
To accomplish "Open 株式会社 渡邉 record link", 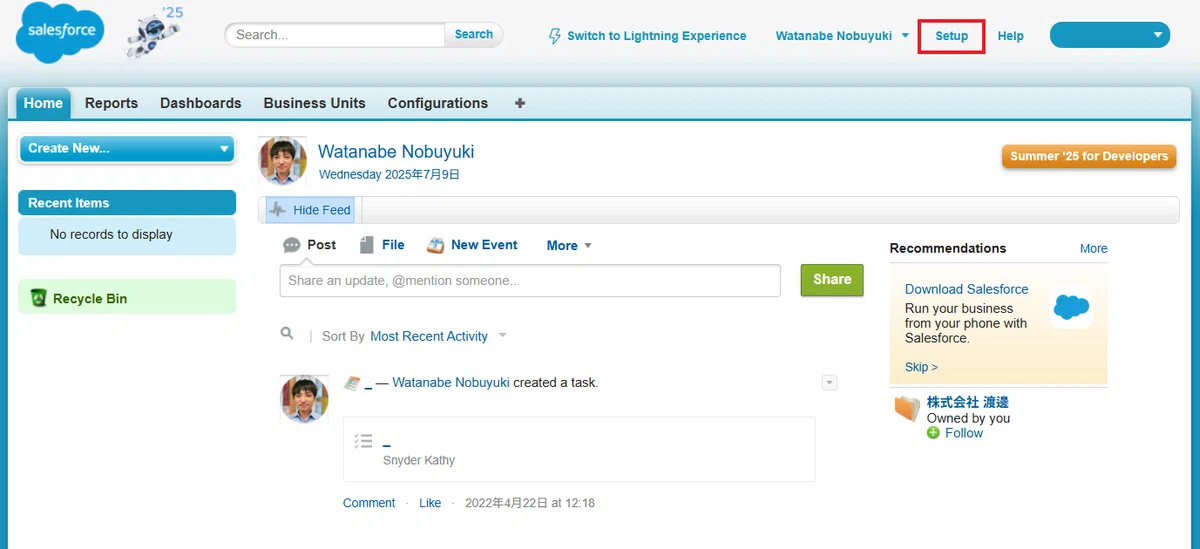I will [968, 402].
